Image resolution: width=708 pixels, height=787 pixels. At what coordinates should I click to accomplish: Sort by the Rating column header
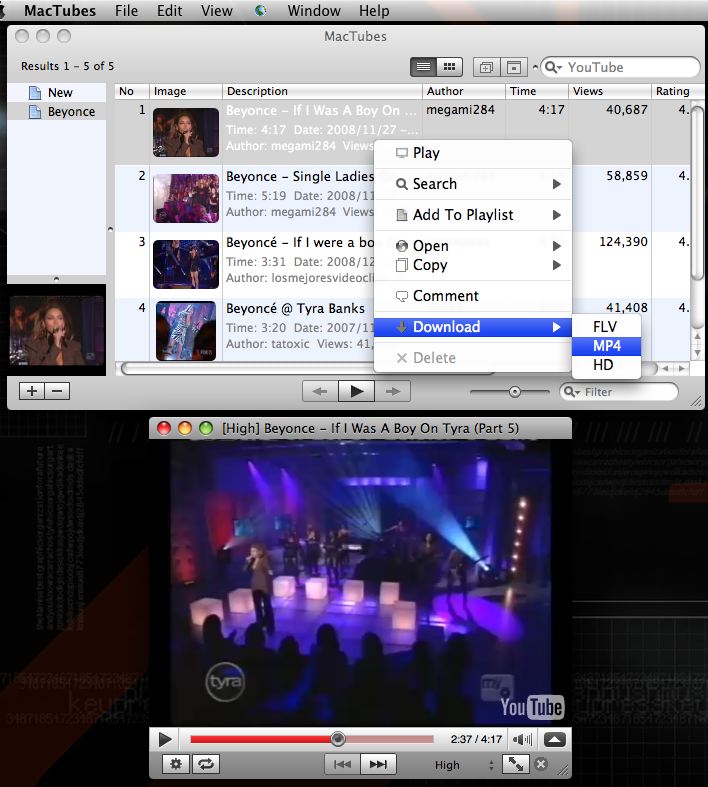(x=672, y=91)
